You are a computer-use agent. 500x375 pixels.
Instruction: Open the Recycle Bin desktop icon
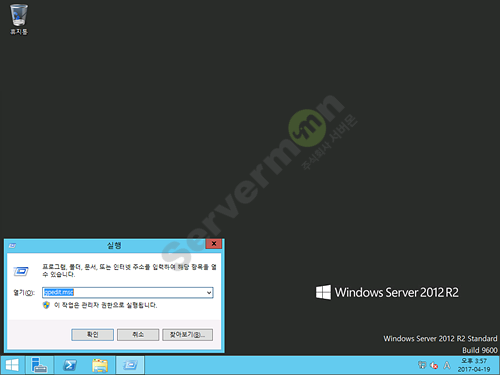pyautogui.click(x=19, y=19)
